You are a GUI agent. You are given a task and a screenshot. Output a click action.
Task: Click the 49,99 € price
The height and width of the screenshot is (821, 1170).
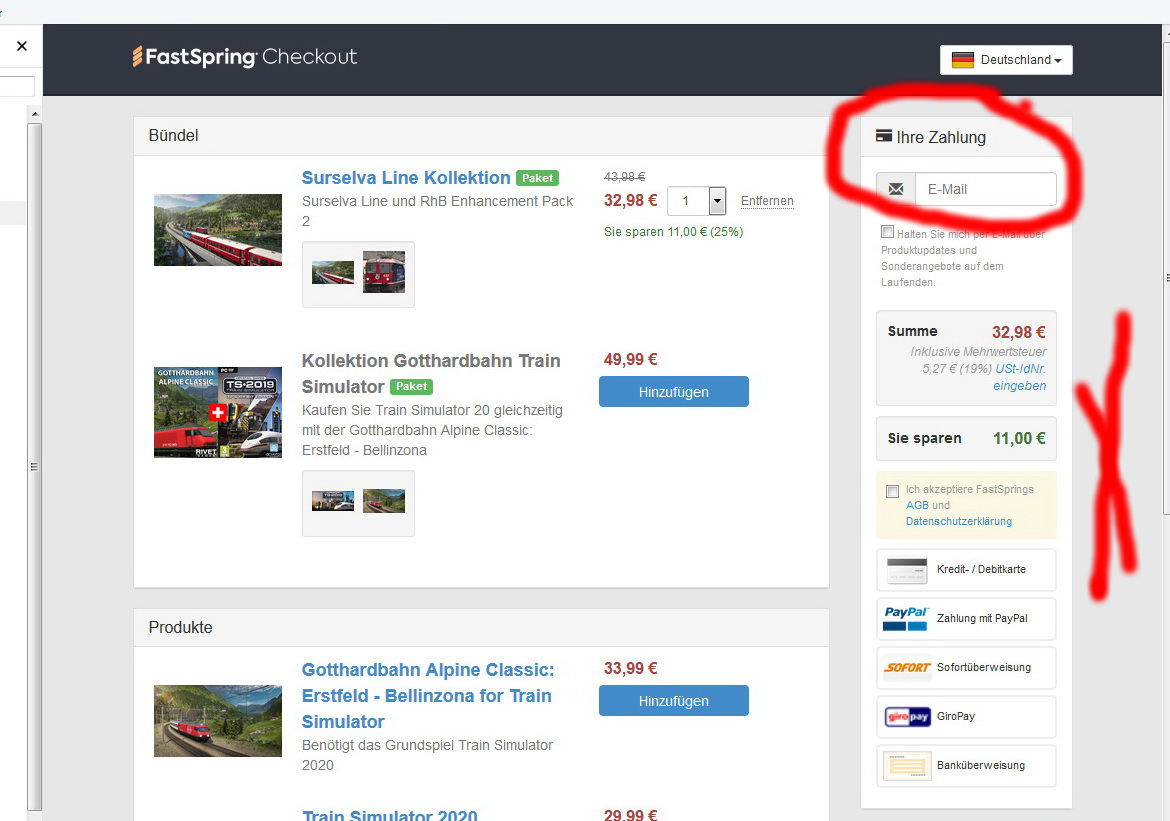[x=631, y=360]
